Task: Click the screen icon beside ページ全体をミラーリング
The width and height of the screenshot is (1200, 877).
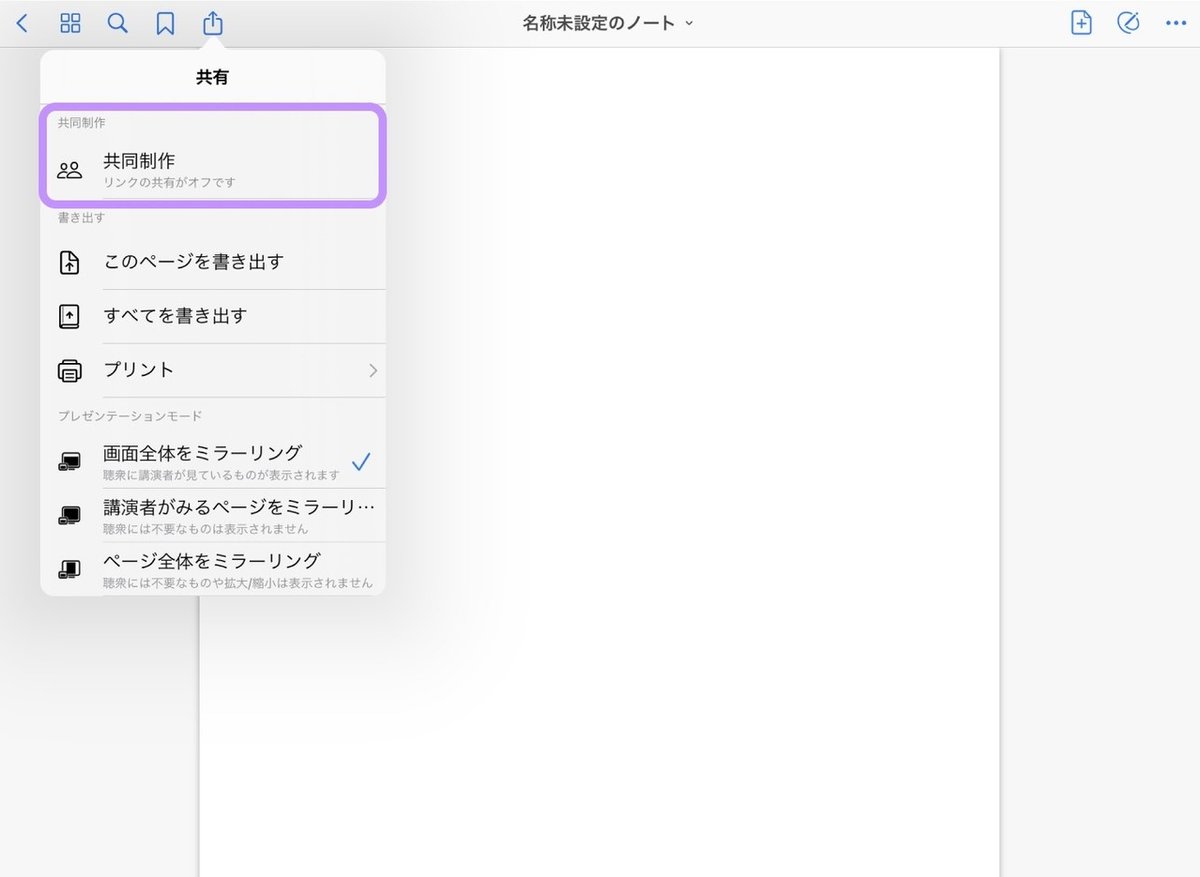Action: [x=69, y=569]
